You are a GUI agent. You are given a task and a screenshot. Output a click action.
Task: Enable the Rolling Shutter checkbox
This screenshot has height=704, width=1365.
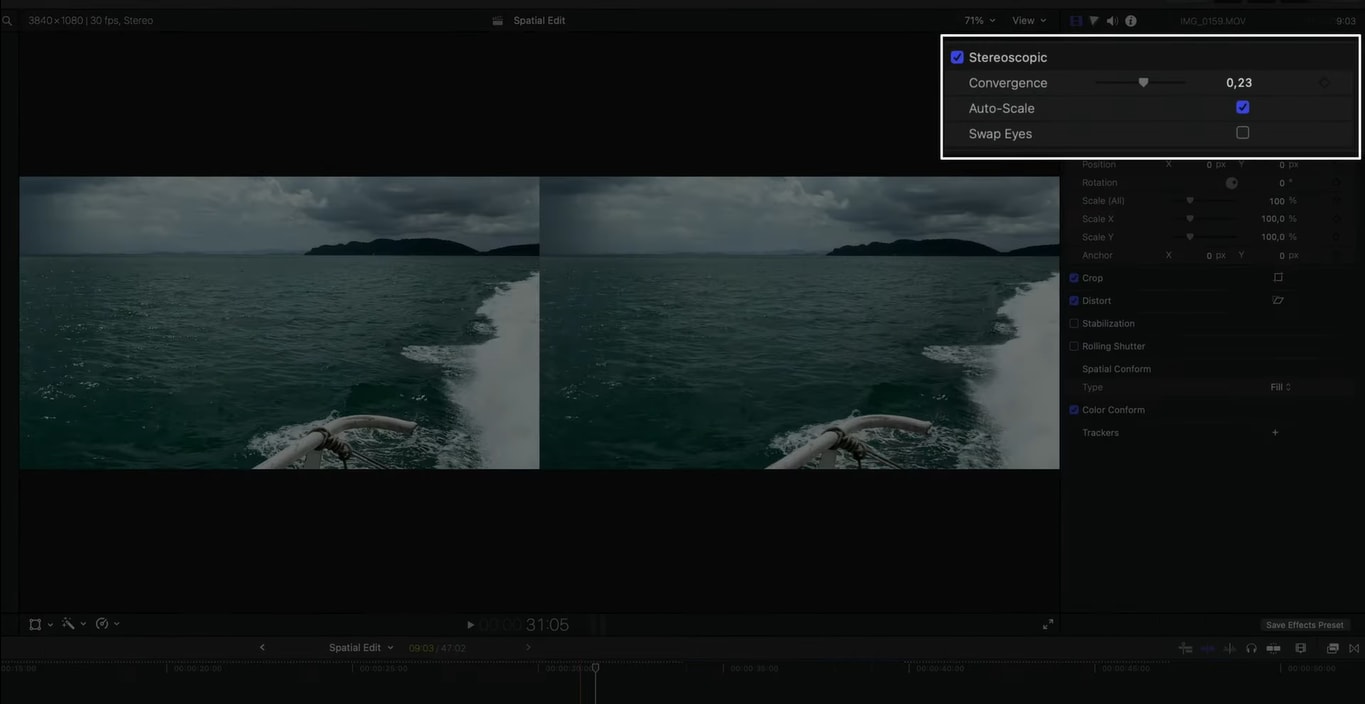pos(1074,346)
